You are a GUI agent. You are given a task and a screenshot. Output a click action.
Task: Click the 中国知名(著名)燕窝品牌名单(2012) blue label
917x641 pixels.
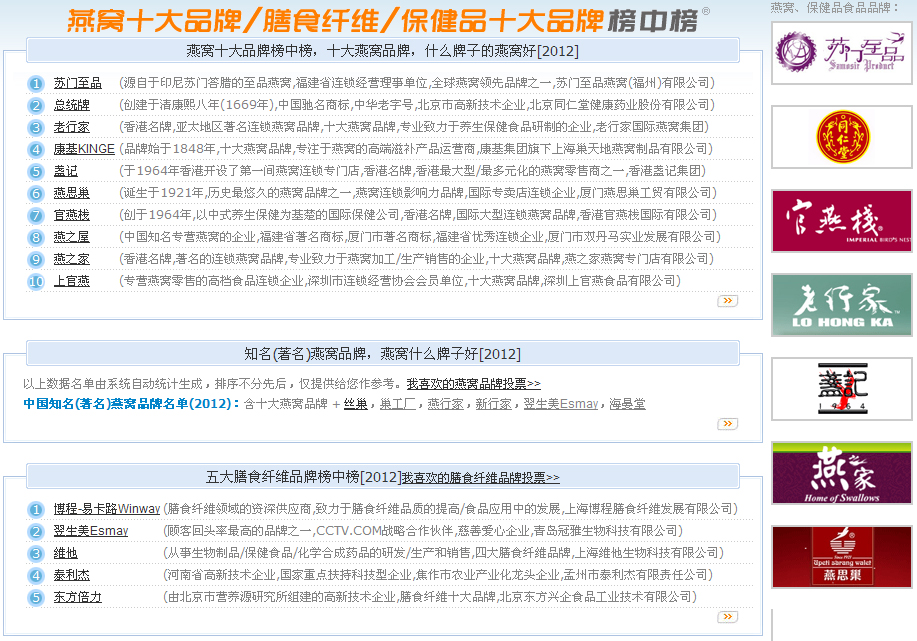pyautogui.click(x=131, y=404)
